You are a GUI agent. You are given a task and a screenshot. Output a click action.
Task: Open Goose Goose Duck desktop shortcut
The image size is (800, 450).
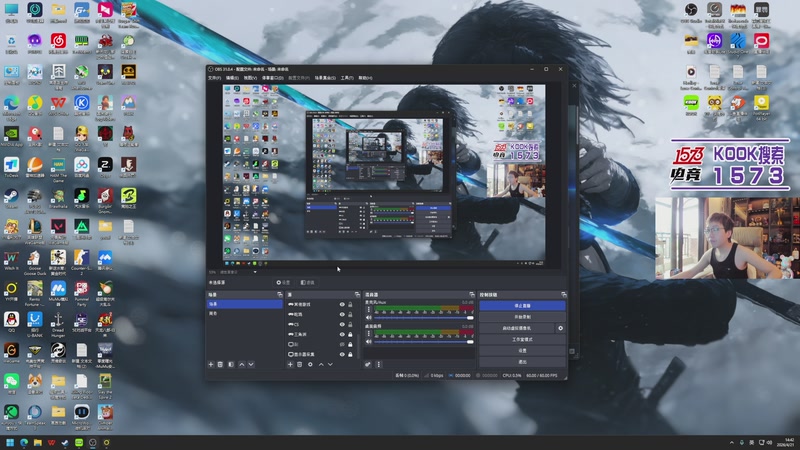pyautogui.click(x=35, y=261)
